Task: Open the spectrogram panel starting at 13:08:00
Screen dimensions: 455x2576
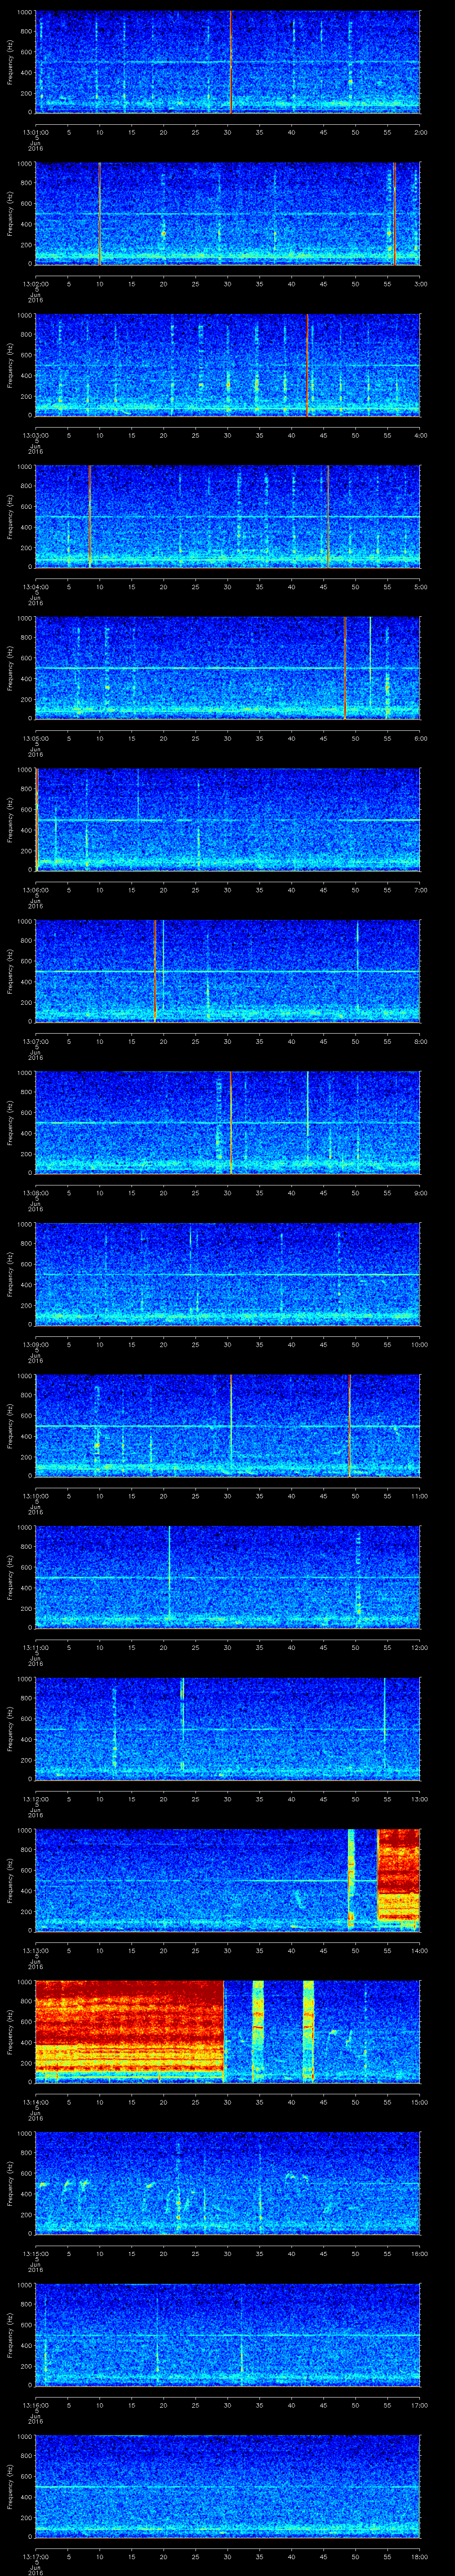Action: 228,1123
